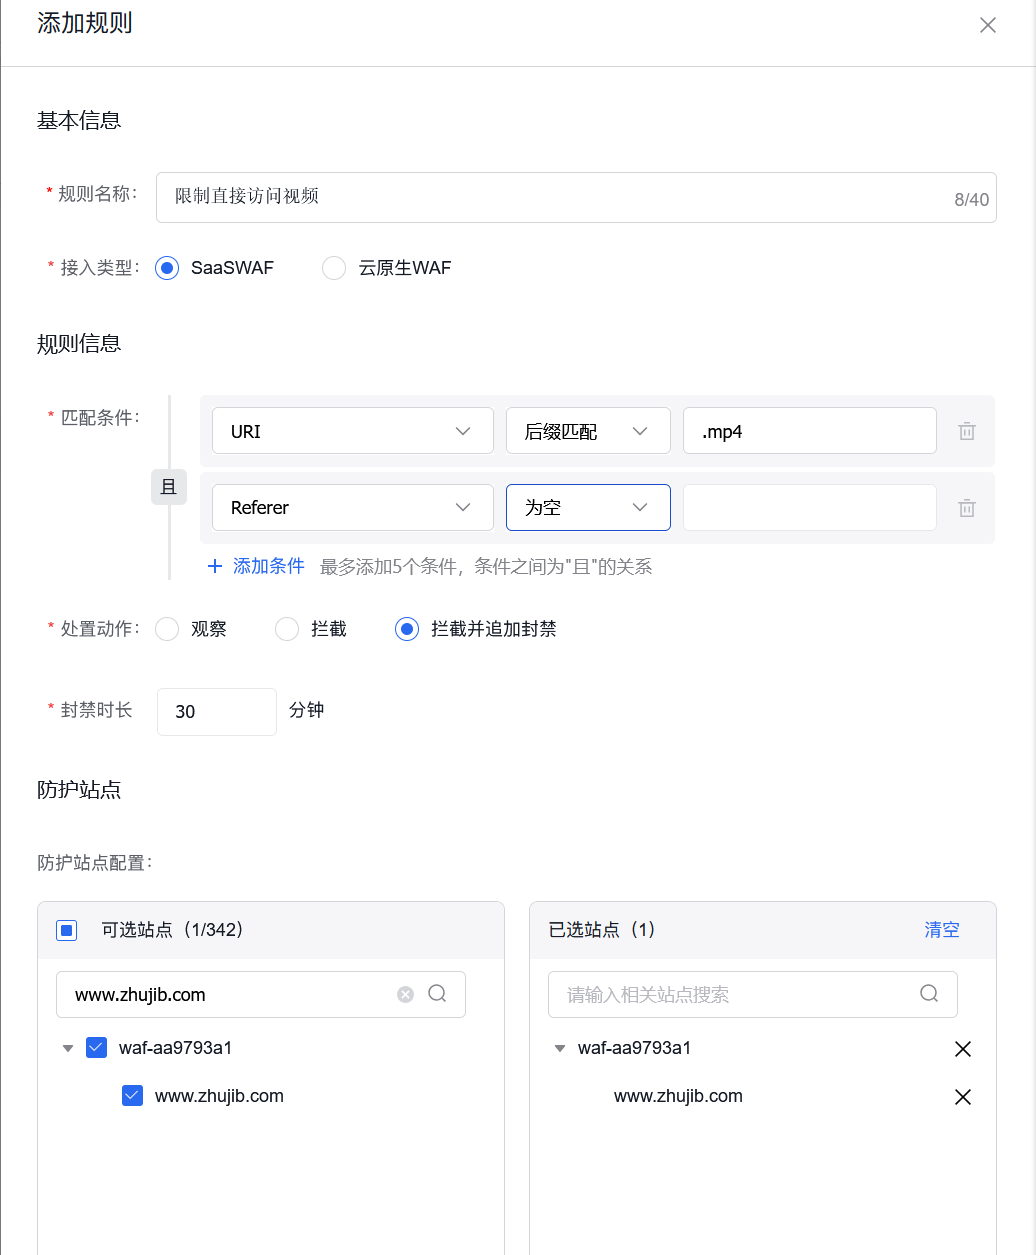The width and height of the screenshot is (1036, 1255).
Task: Click www.zhujib.com in selected sites list
Action: coord(678,1097)
